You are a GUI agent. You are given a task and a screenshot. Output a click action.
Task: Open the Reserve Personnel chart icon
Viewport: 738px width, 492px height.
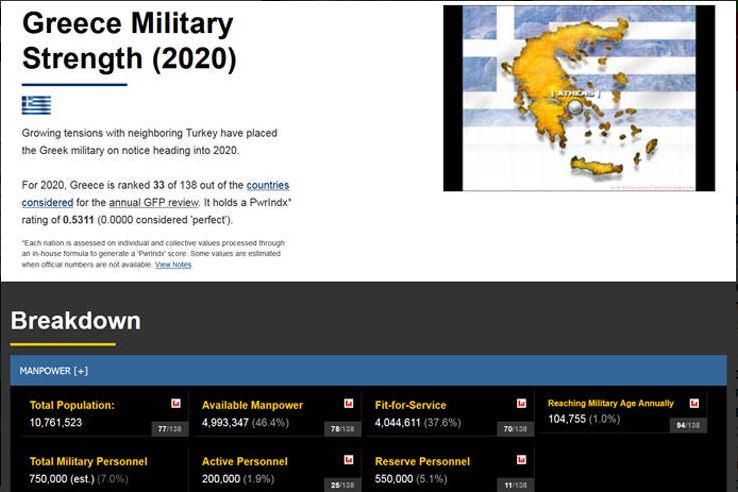(521, 461)
